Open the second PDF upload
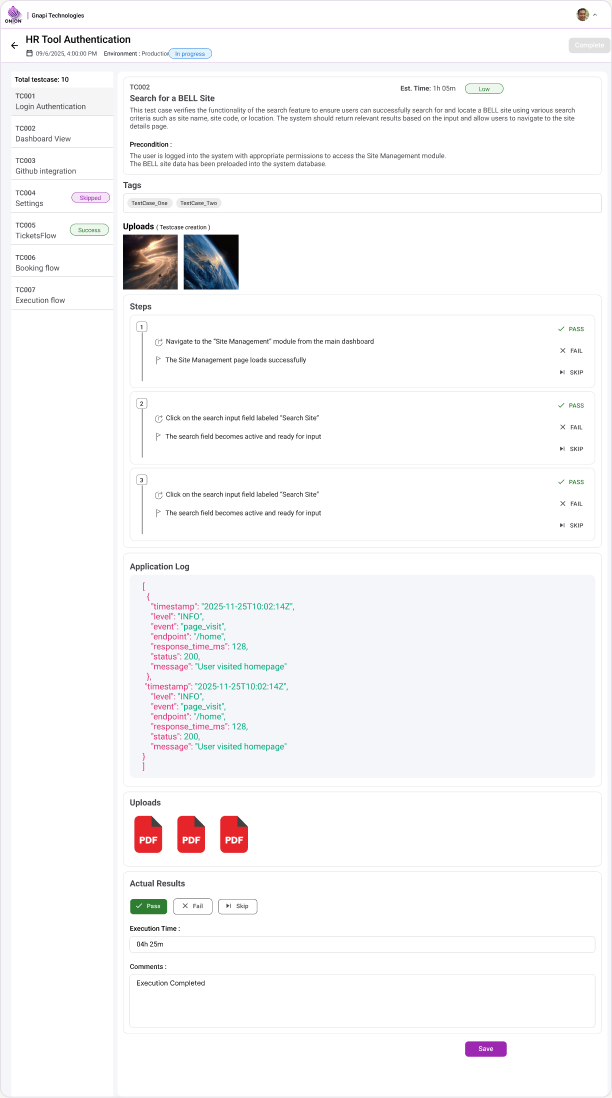The width and height of the screenshot is (612, 1098). pyautogui.click(x=191, y=834)
